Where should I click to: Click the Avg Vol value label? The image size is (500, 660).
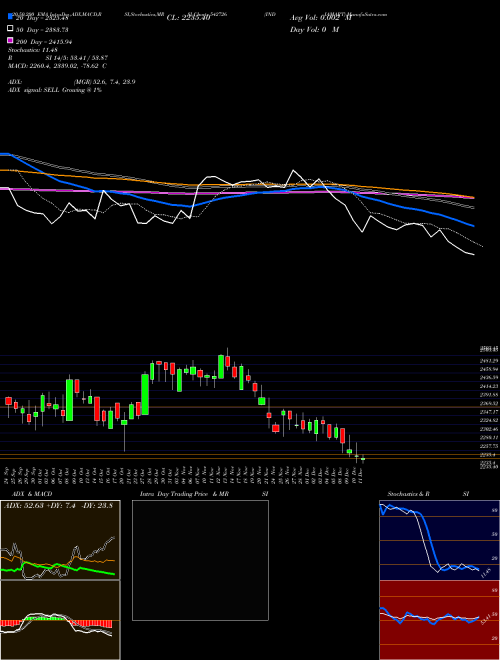320,18
